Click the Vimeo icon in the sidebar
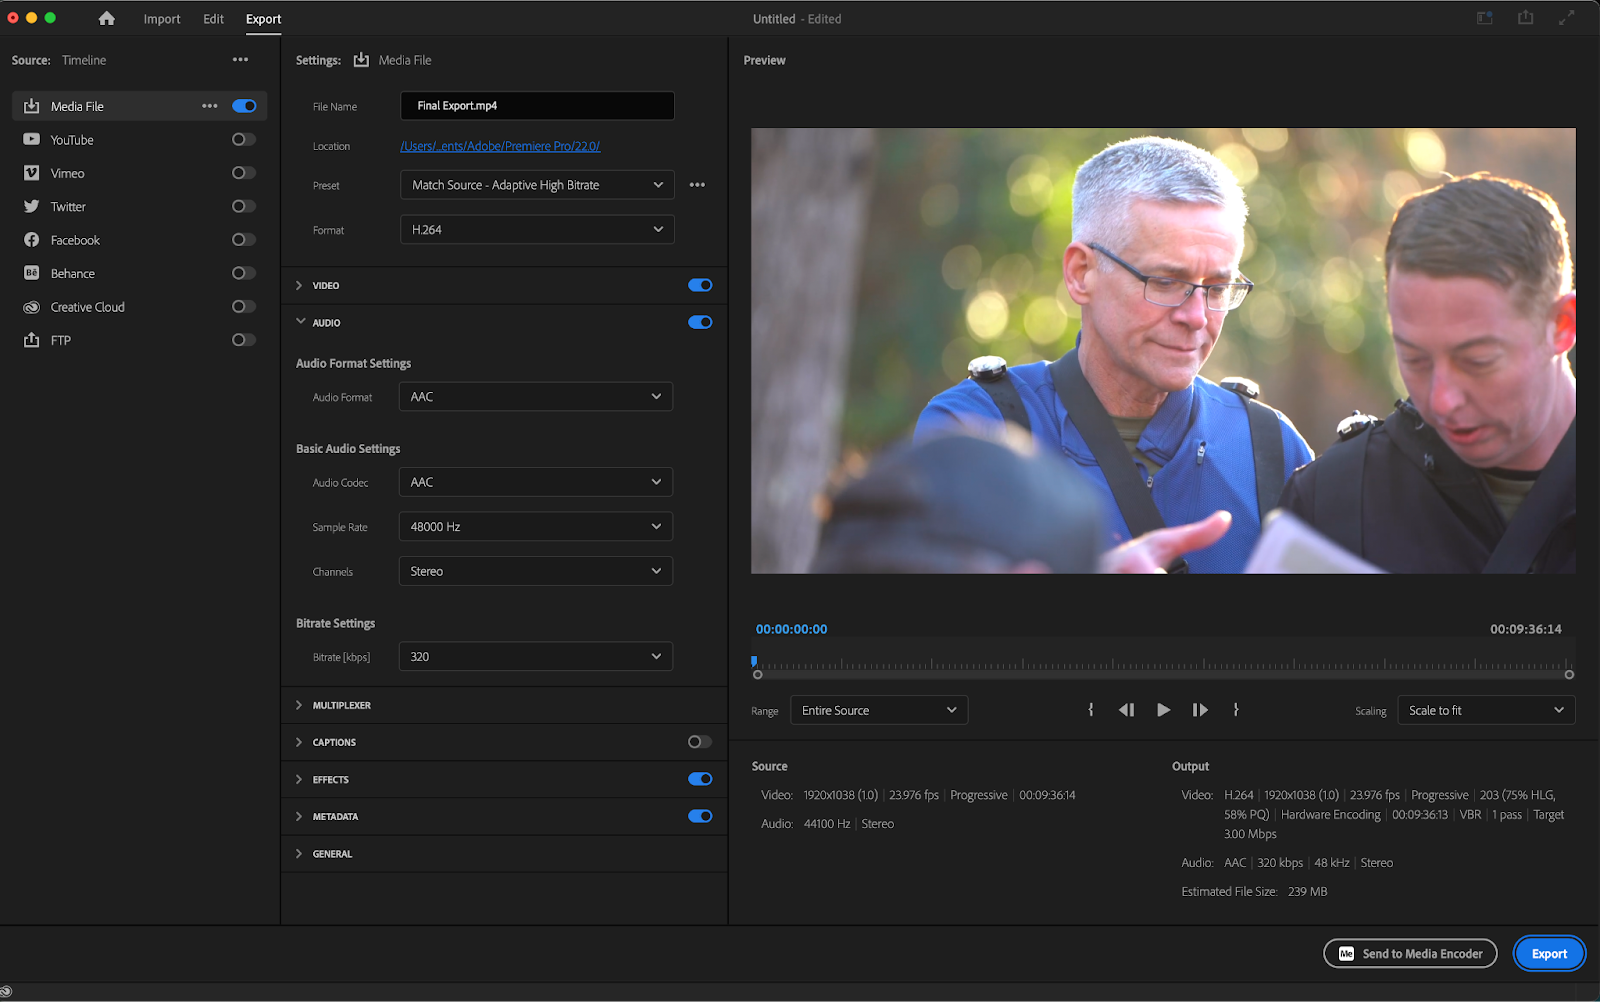Viewport: 1600px width, 1002px height. tap(31, 172)
